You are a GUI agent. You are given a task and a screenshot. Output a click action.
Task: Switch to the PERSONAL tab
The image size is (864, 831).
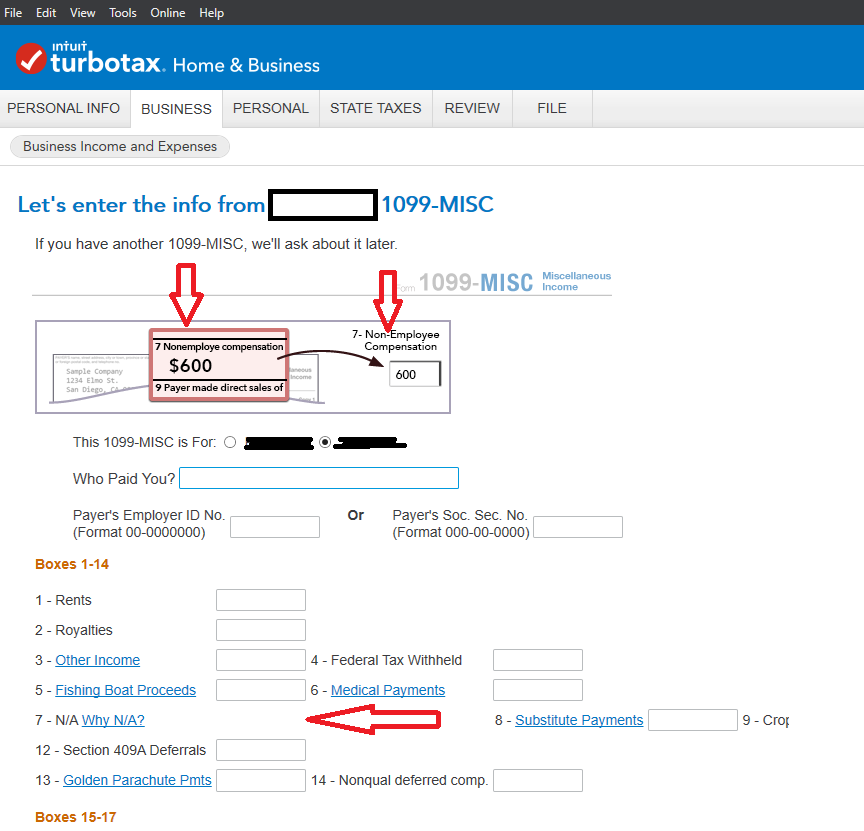pos(271,108)
